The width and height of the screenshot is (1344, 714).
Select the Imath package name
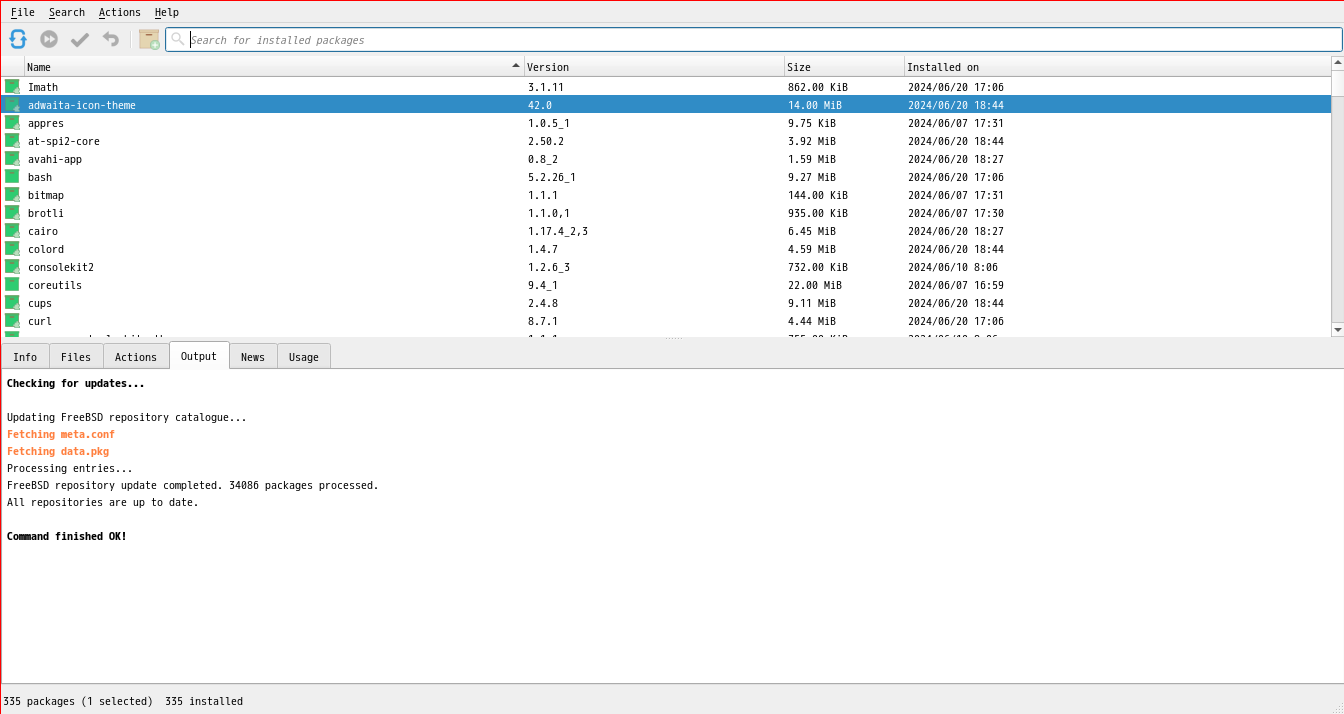43,87
